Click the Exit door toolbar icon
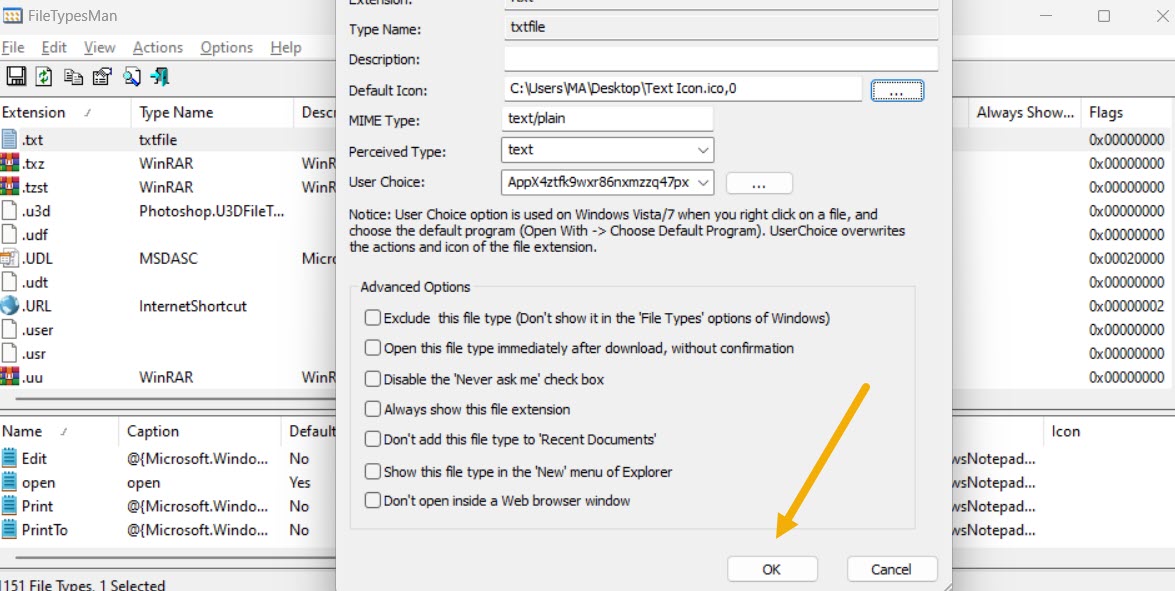 tap(160, 77)
